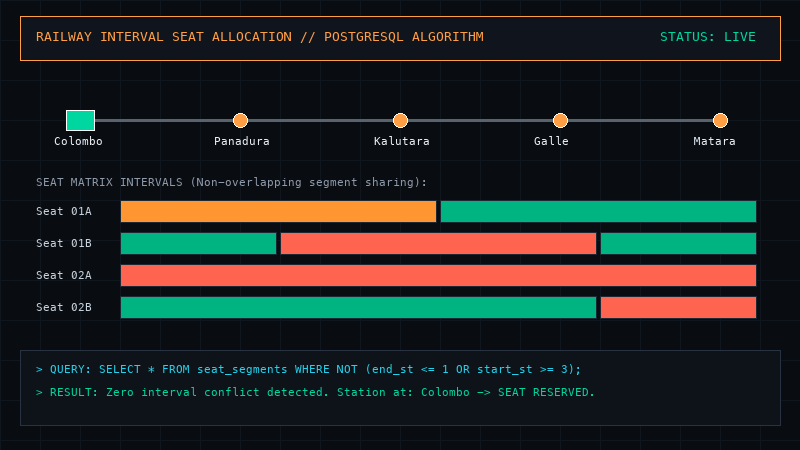Image resolution: width=800 pixels, height=450 pixels.
Task: Click the SEAT MATRIX INTERVALS heading
Action: 231,182
